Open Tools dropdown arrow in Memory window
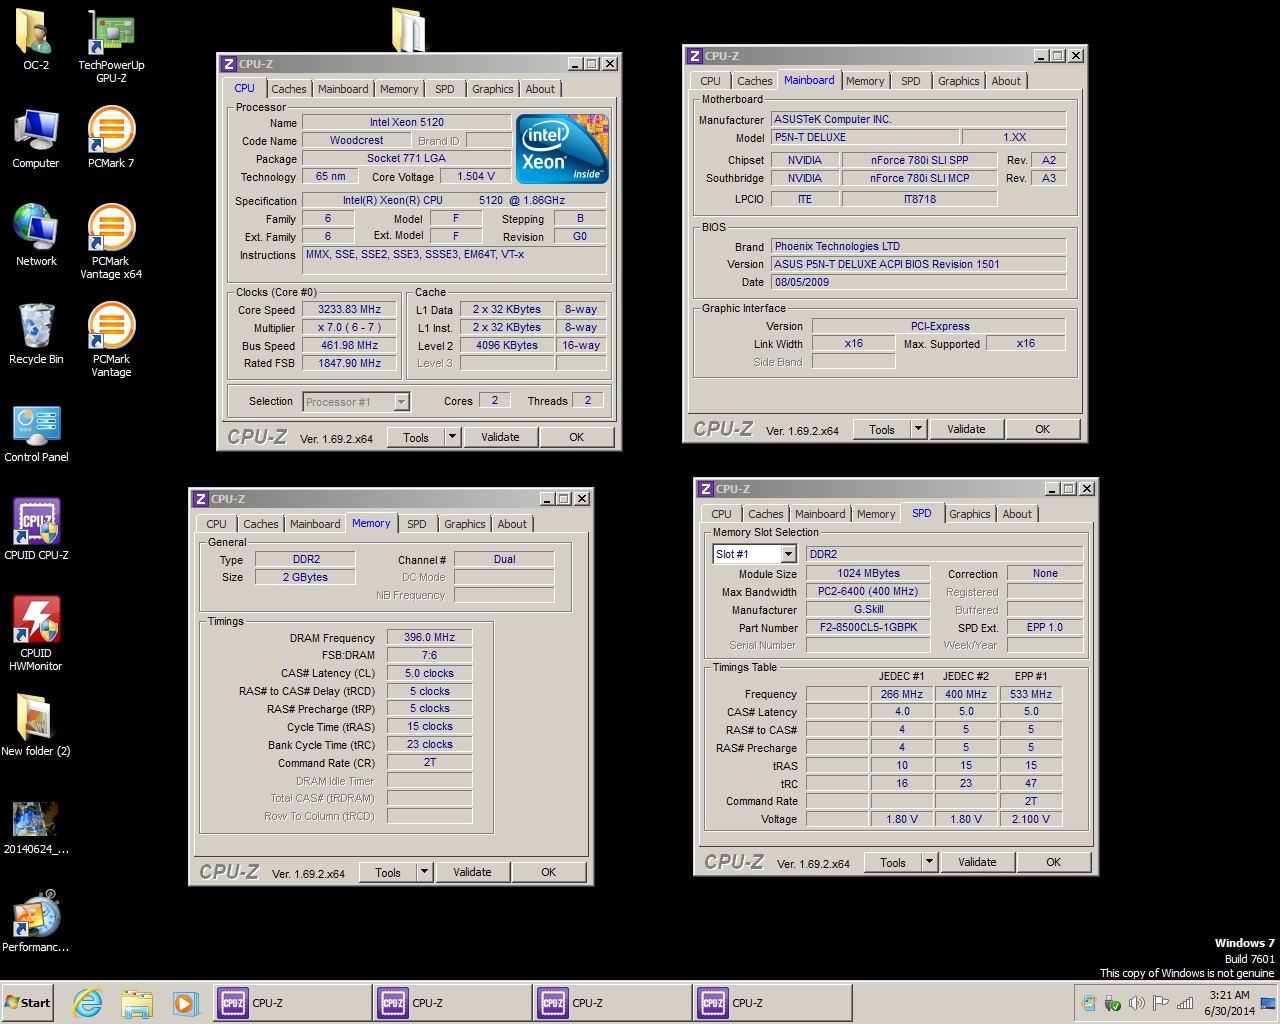 pyautogui.click(x=424, y=872)
